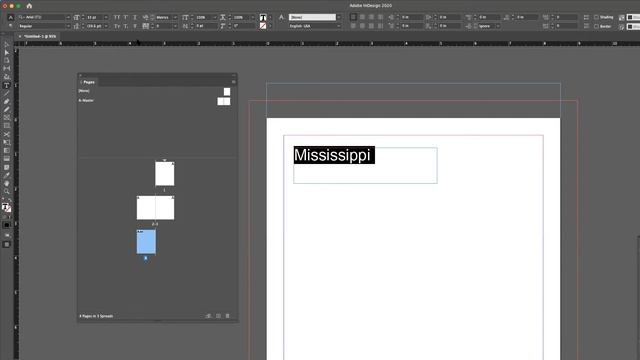640x360 pixels.
Task: Select the Page tool
Action: pyautogui.click(x=7, y=60)
